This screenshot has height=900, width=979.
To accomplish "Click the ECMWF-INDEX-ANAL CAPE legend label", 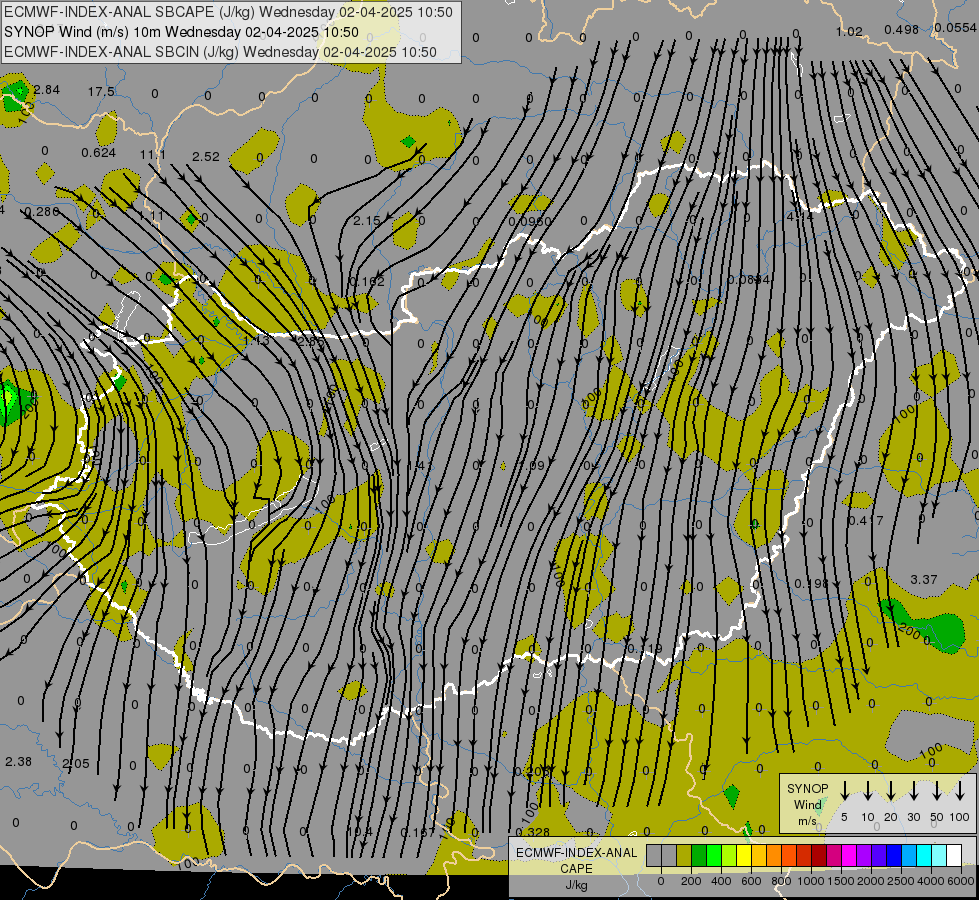I will click(x=576, y=860).
